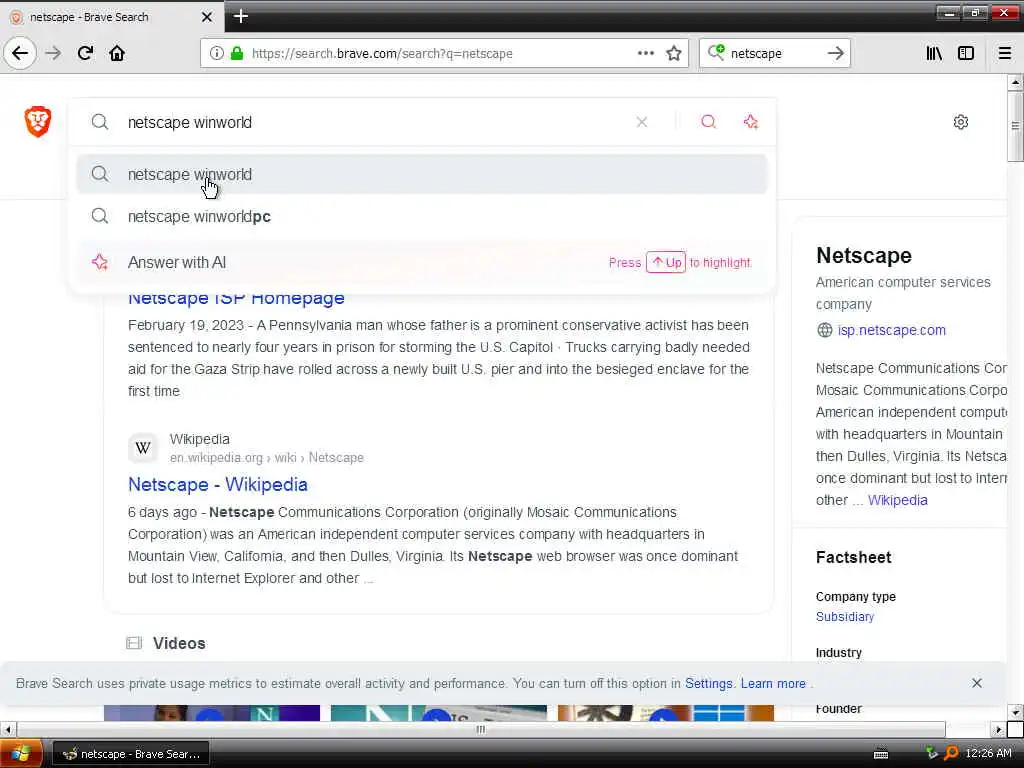Image resolution: width=1024 pixels, height=768 pixels.
Task: Open Netscape ISP Homepage result
Action: pyautogui.click(x=236, y=298)
